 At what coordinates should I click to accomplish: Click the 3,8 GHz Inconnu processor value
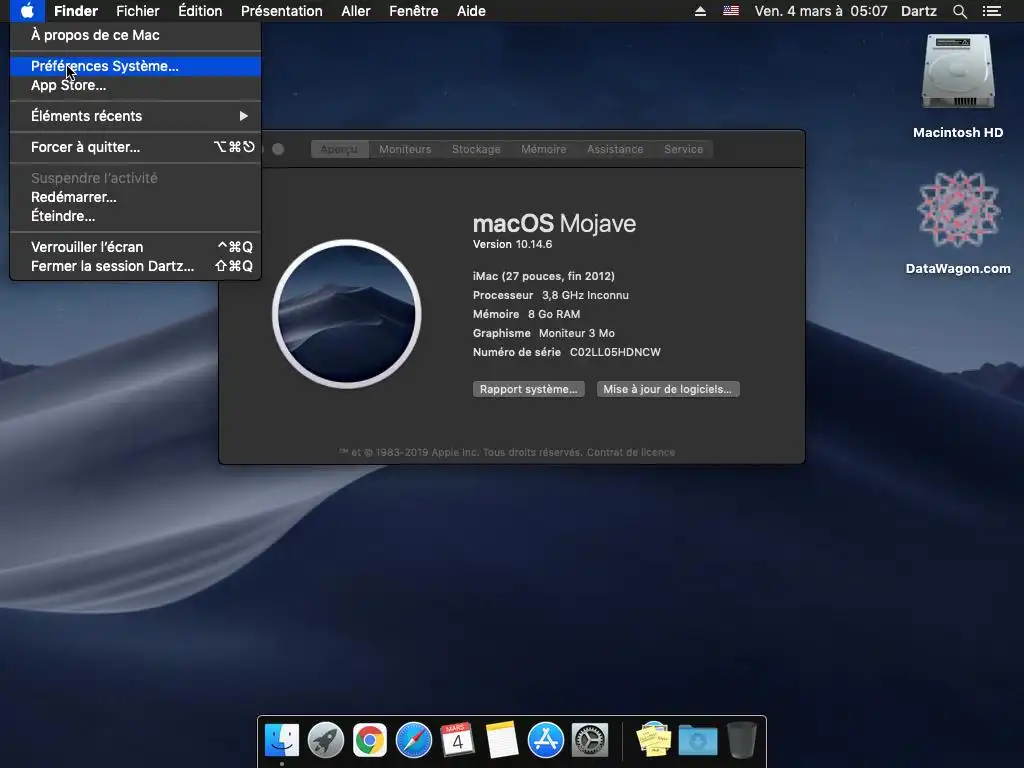585,295
